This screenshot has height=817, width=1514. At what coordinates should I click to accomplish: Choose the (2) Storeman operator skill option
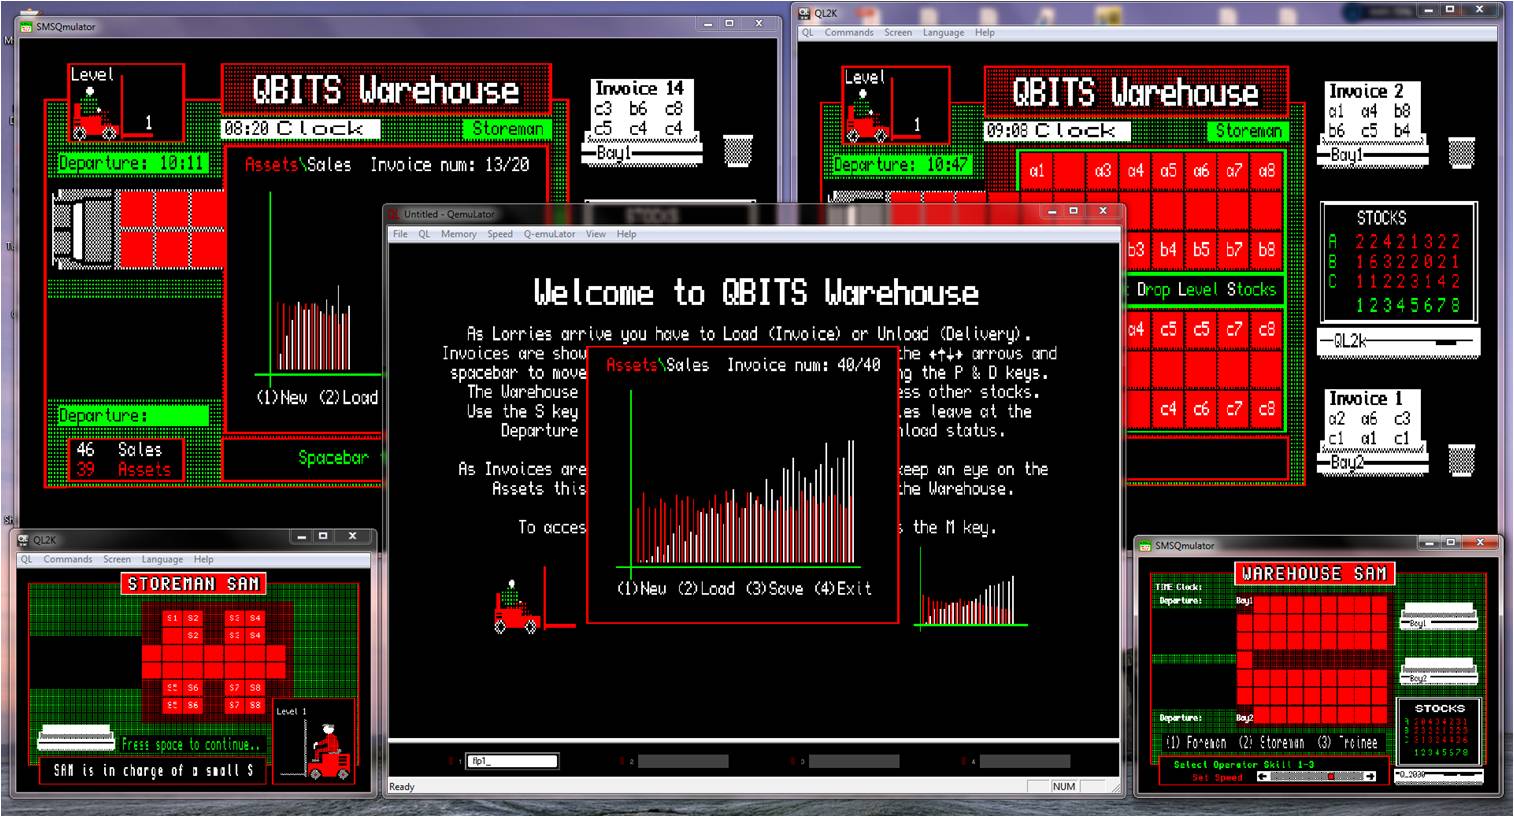(1272, 743)
